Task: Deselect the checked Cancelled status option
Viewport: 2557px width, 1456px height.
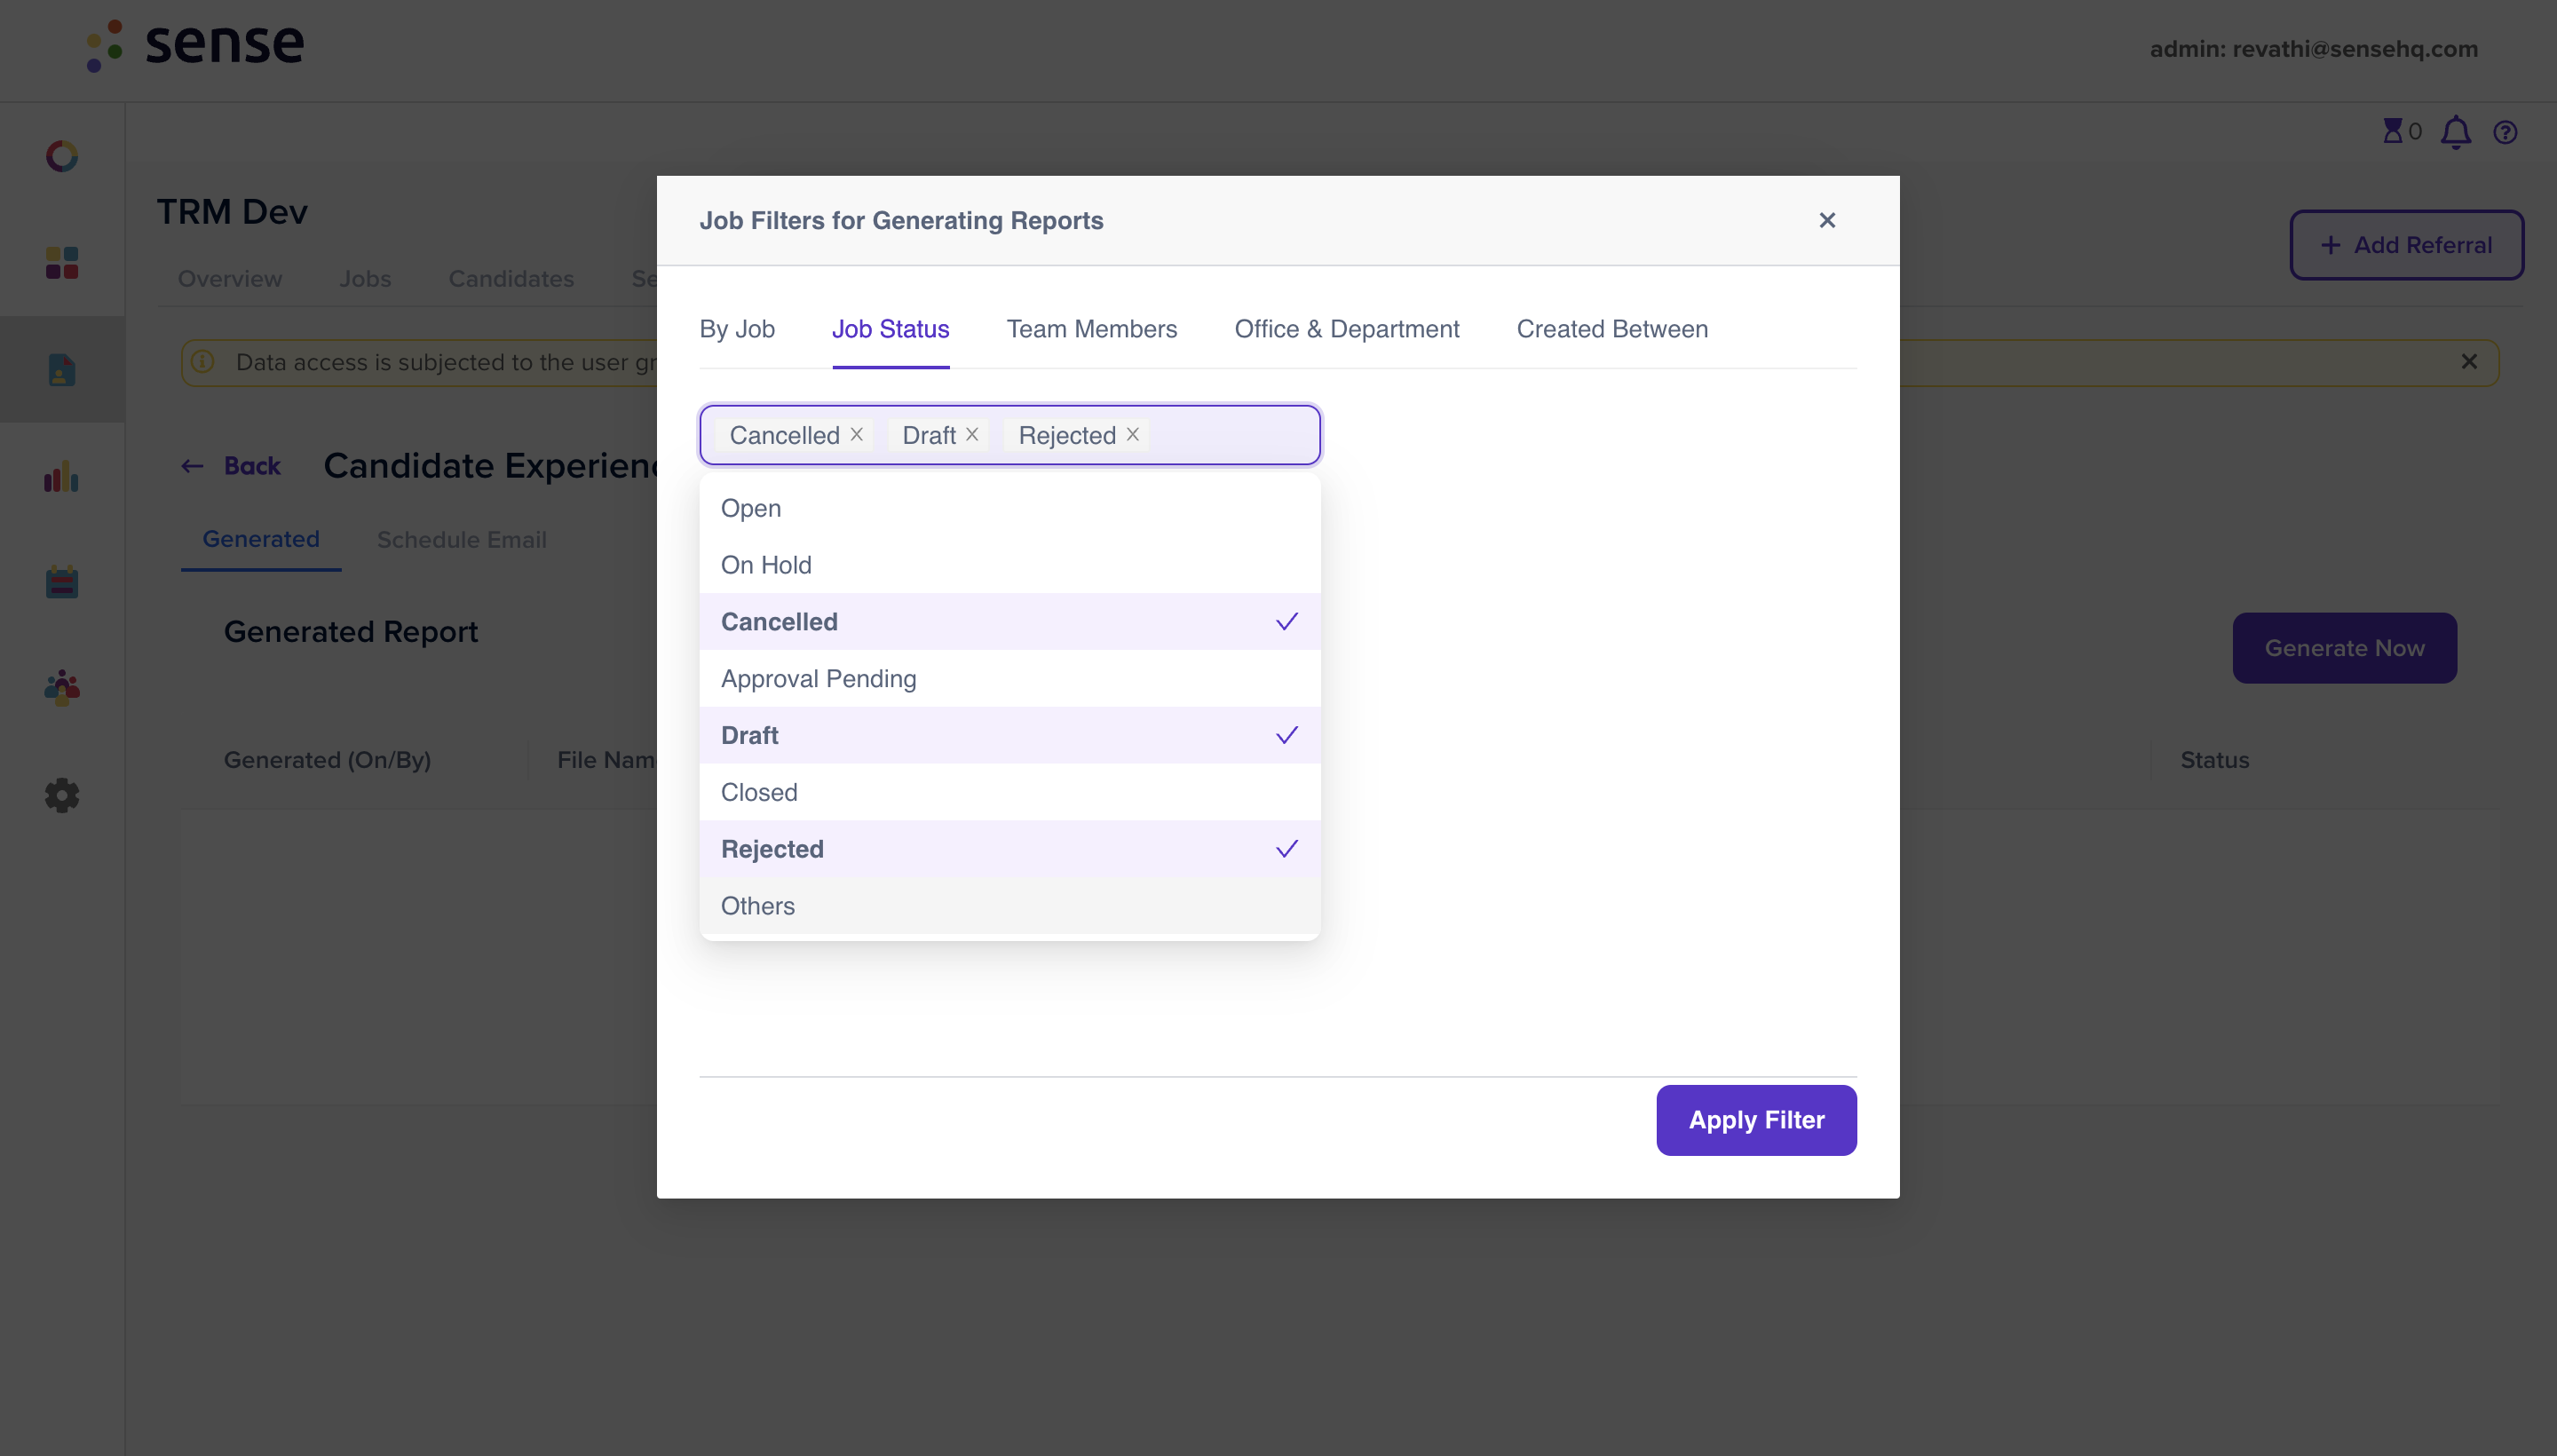Action: tap(1010, 622)
